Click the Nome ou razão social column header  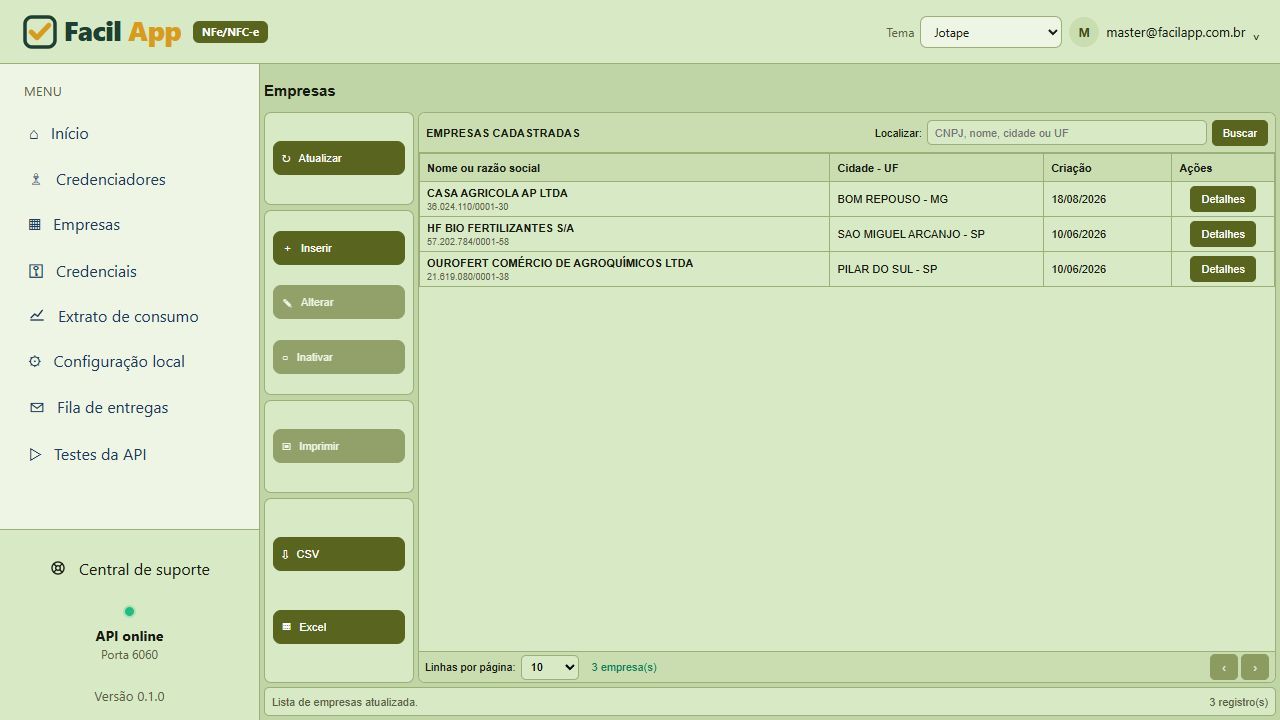pyautogui.click(x=624, y=168)
